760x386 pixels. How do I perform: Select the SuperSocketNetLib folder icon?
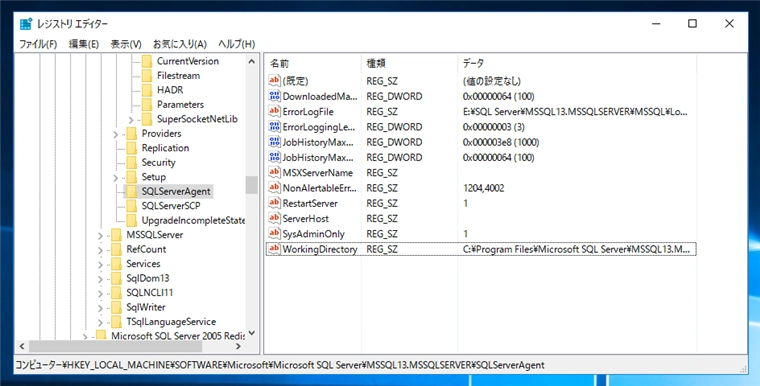[x=147, y=119]
